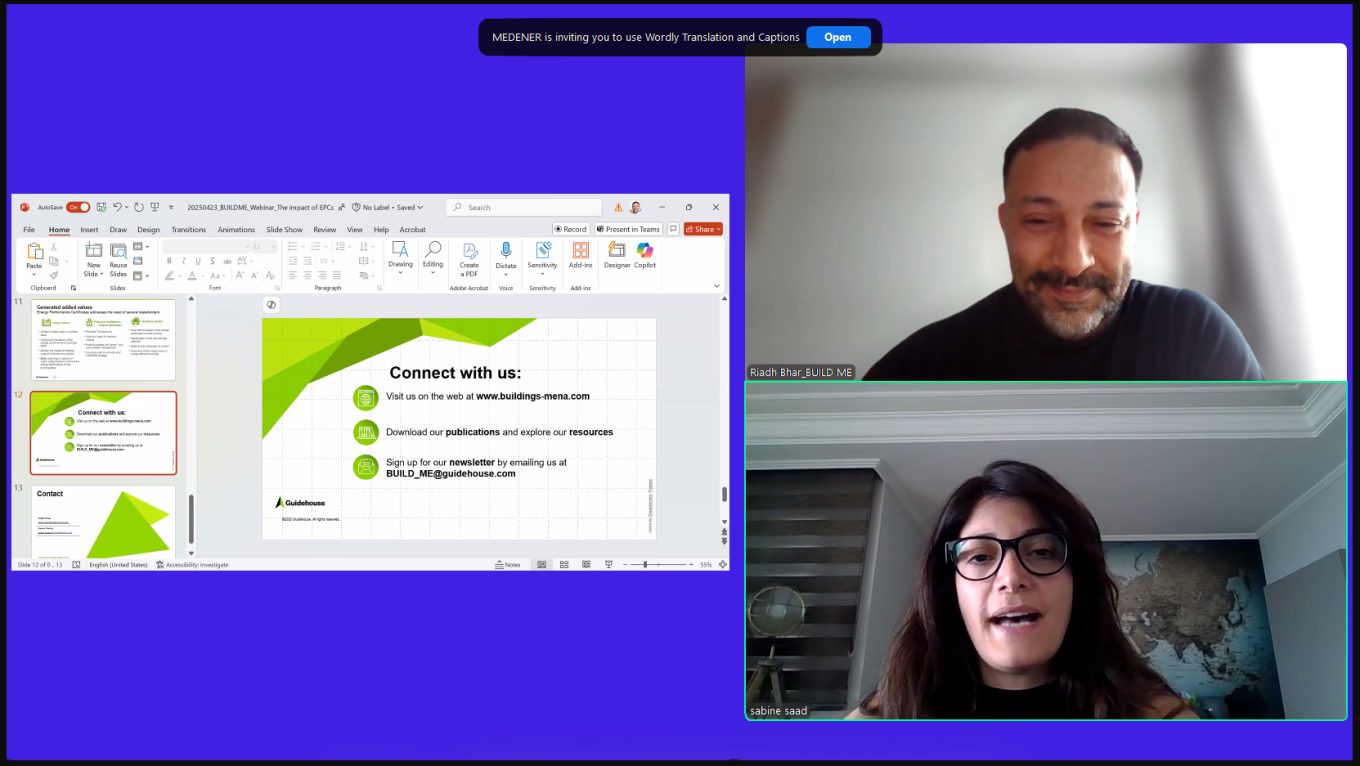The image size is (1360, 766).
Task: Expand Customize Quick Access Toolbar arrow
Action: (171, 208)
